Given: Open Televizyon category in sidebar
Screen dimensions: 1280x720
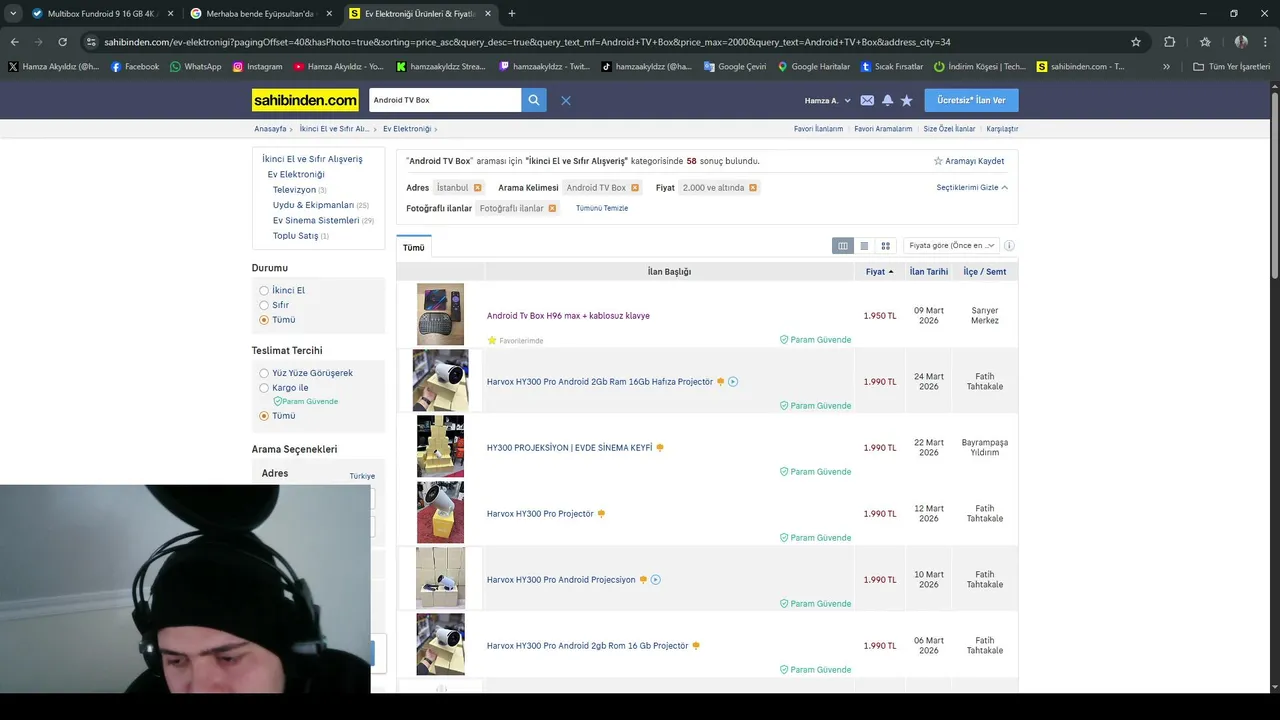Looking at the screenshot, I should [x=294, y=189].
